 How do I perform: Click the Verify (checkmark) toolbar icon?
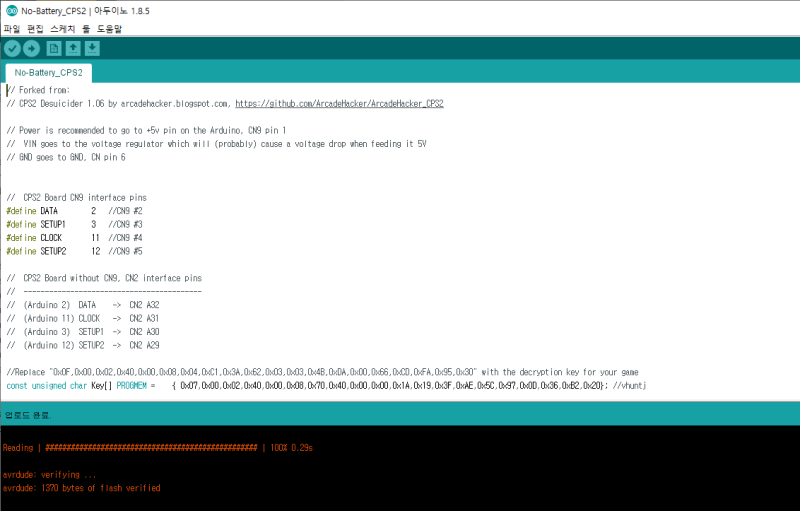point(12,48)
